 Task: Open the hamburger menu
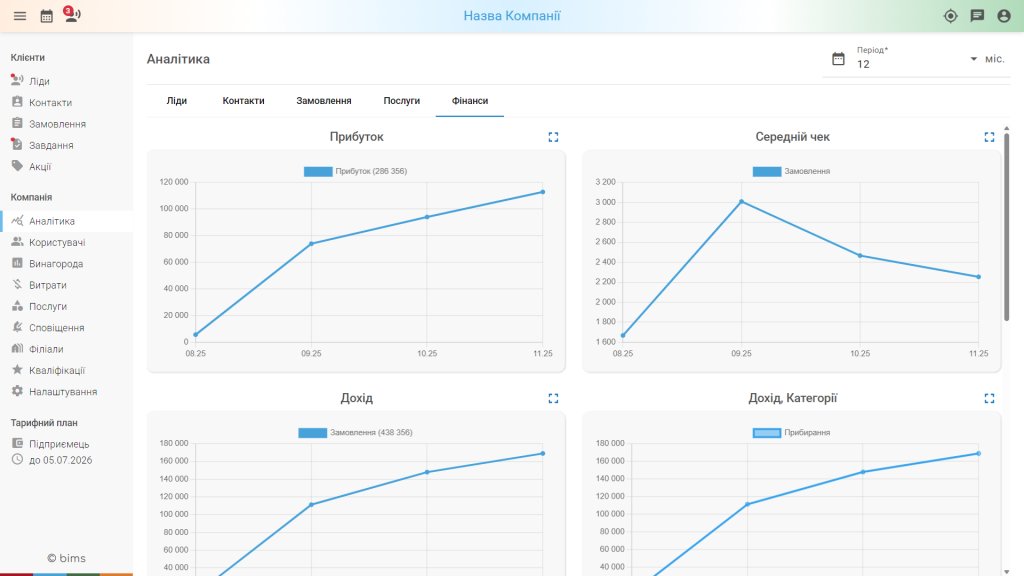tap(20, 16)
